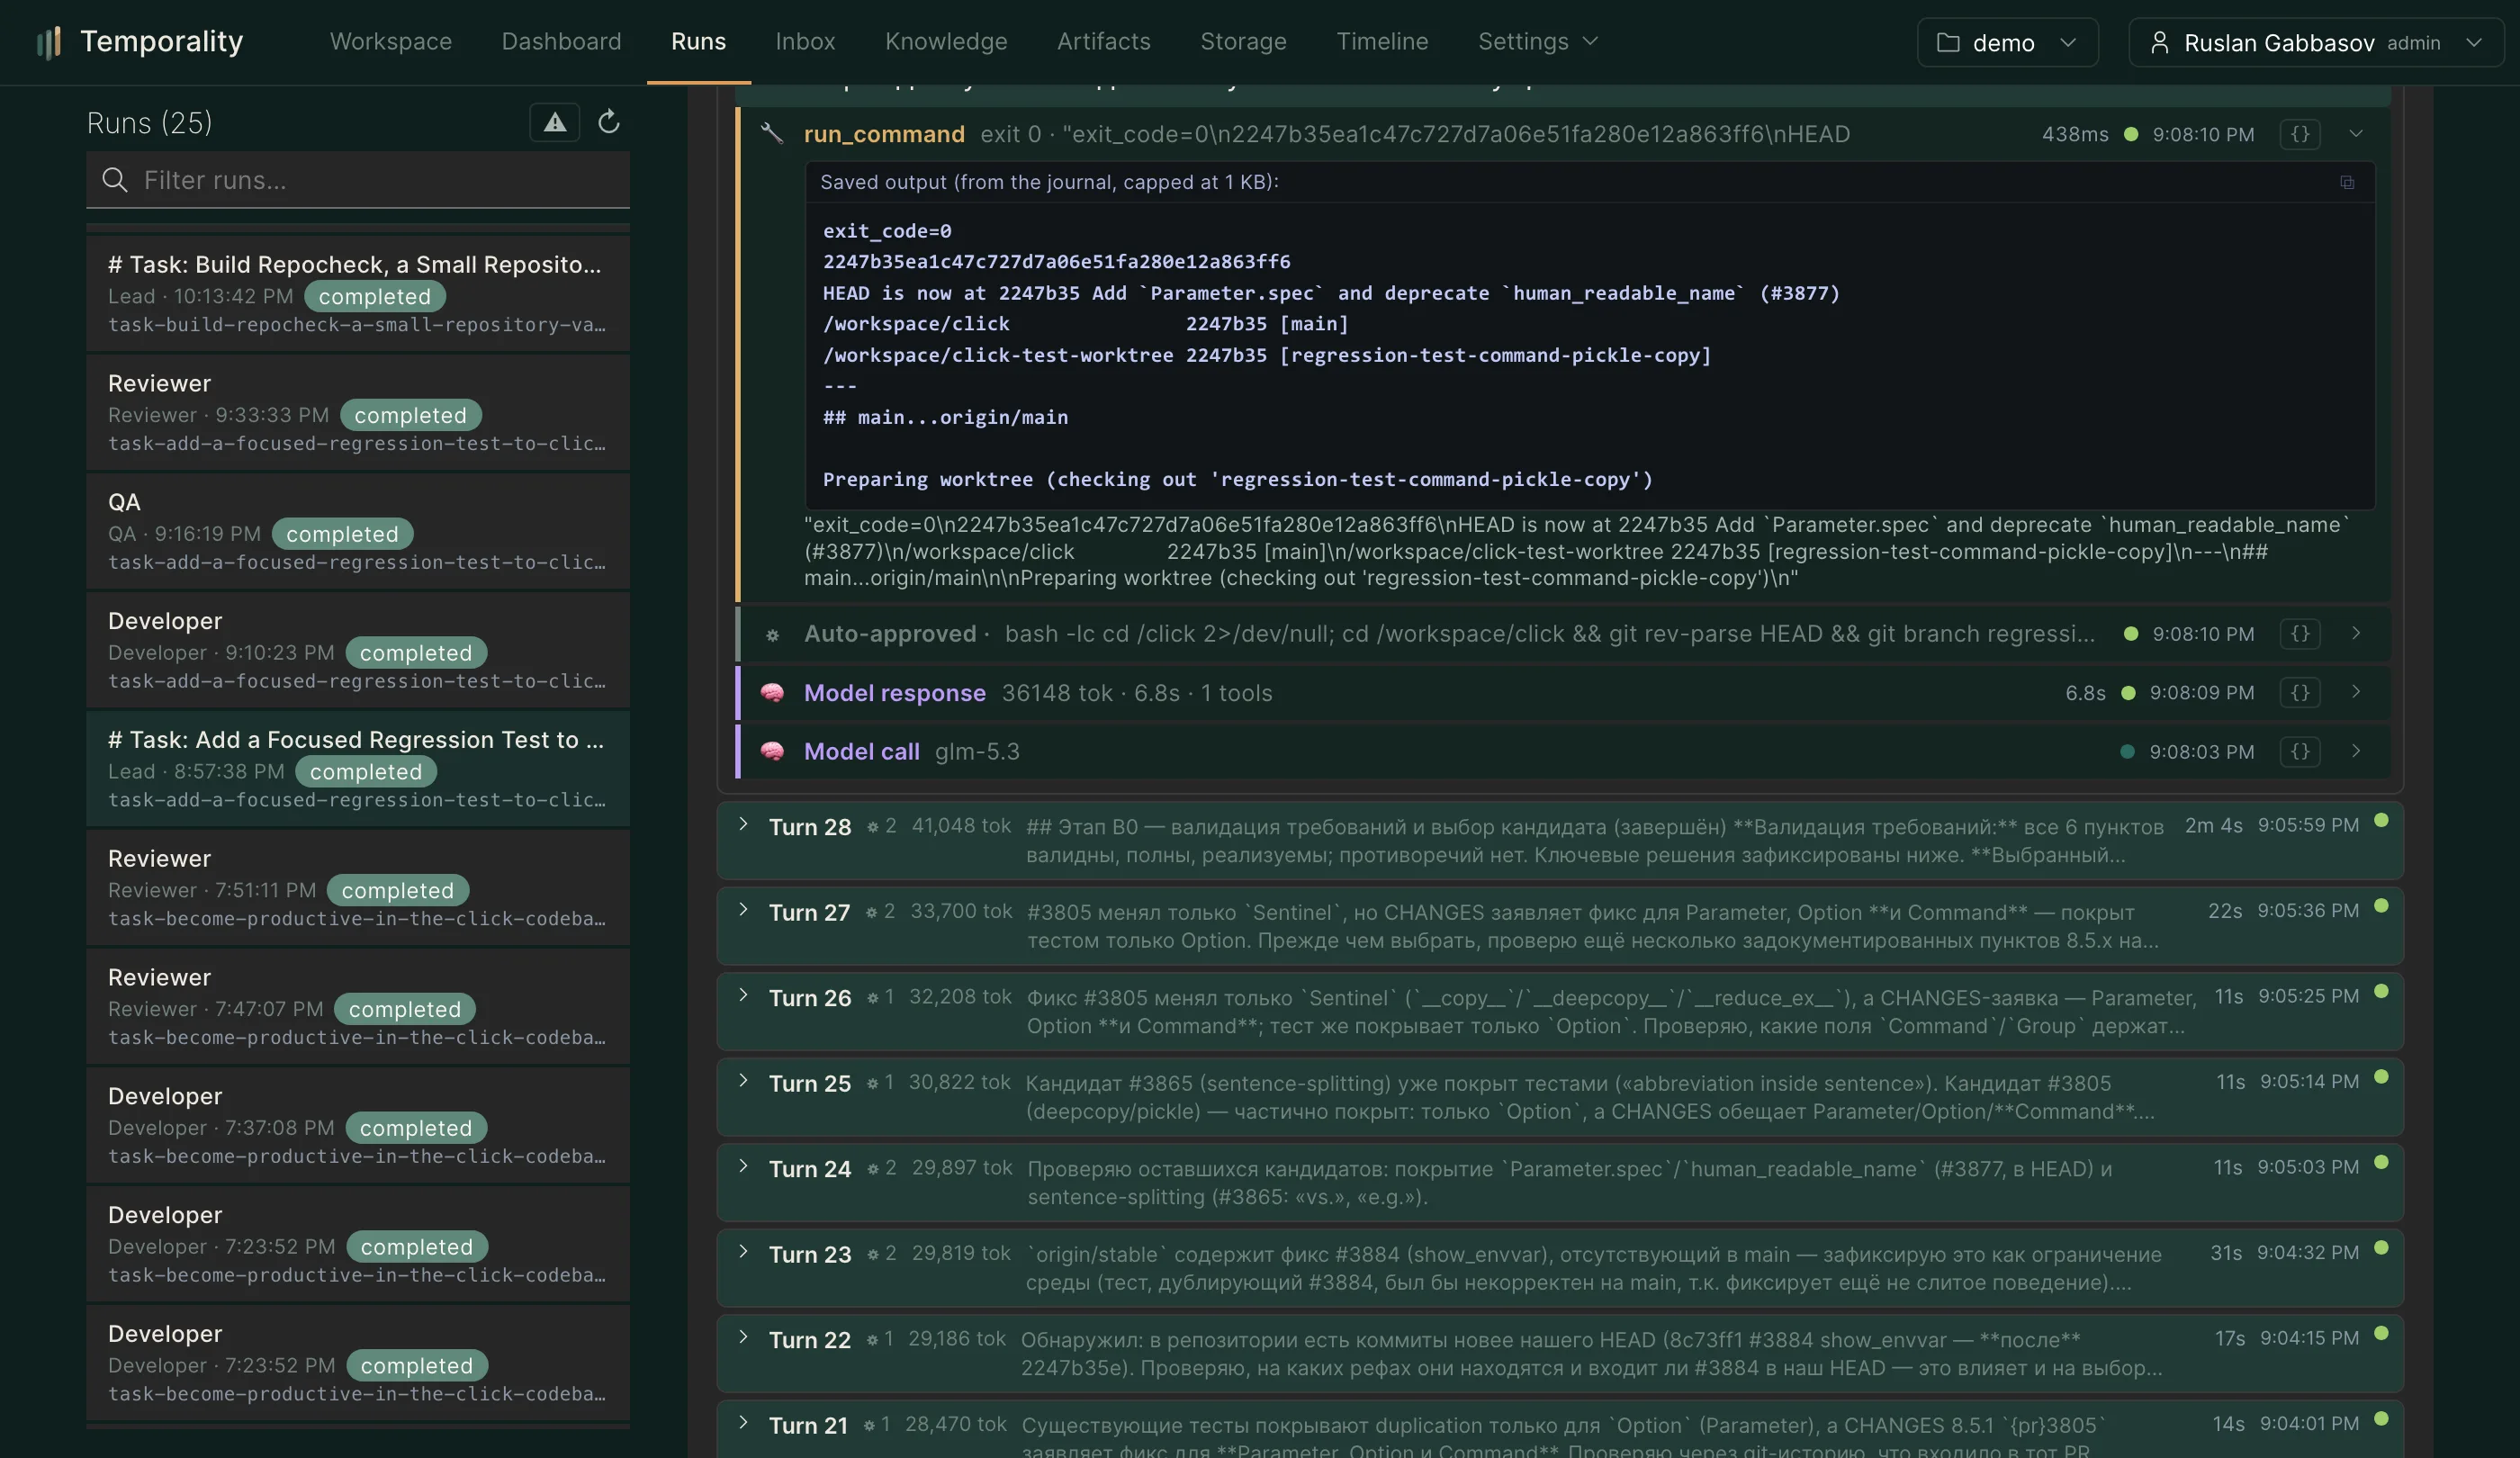Screen dimensions: 2520x1458
Task: Expand the Model response entry
Action: [x=2356, y=692]
